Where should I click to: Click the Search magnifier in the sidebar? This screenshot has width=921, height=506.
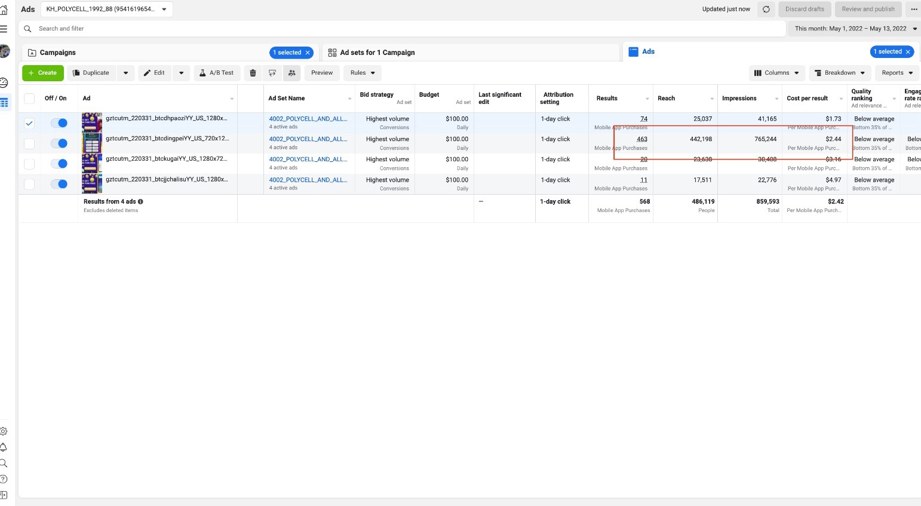[4, 463]
